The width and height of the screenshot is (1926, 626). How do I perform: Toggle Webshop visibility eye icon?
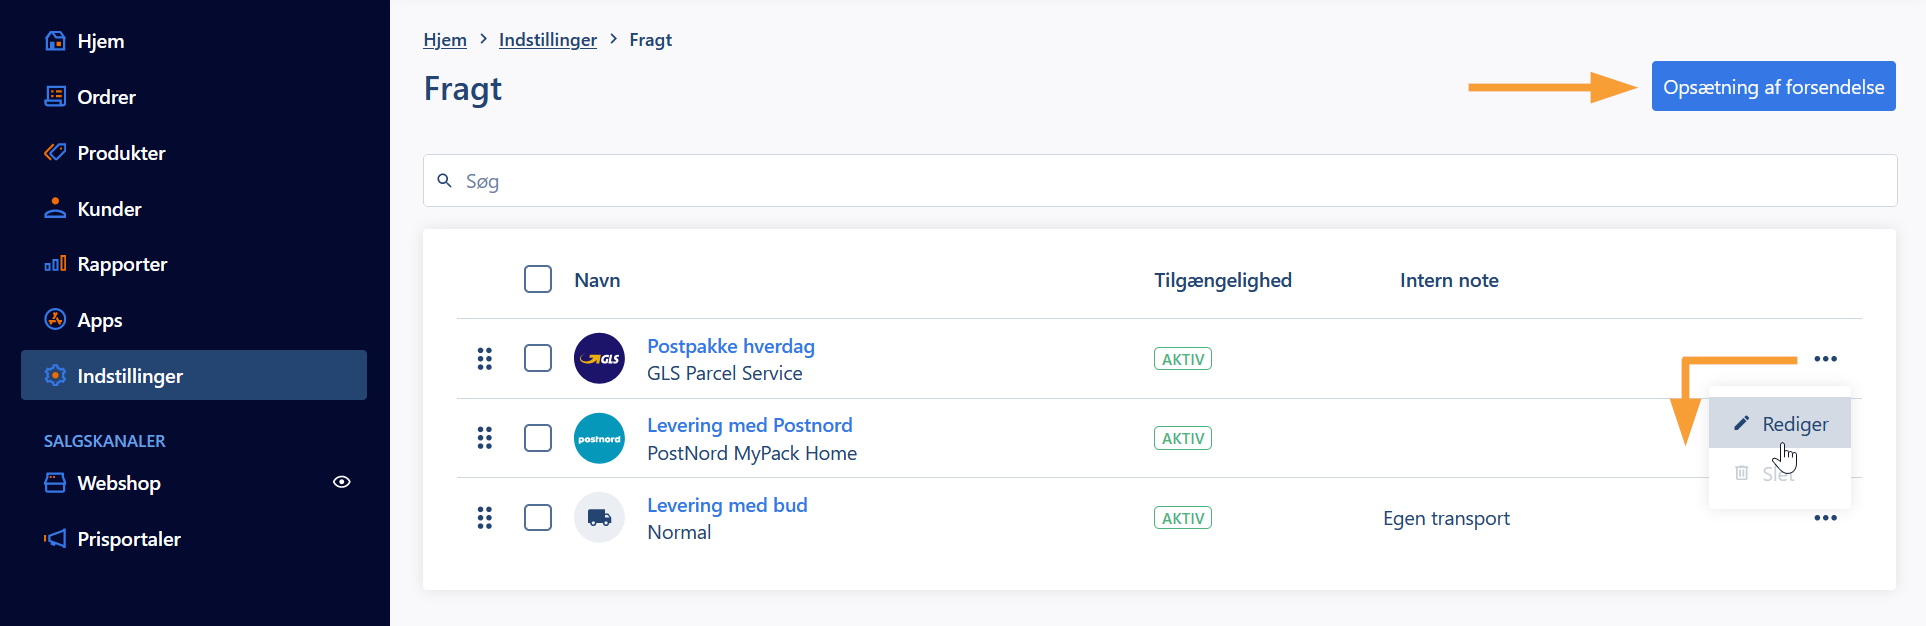[342, 482]
